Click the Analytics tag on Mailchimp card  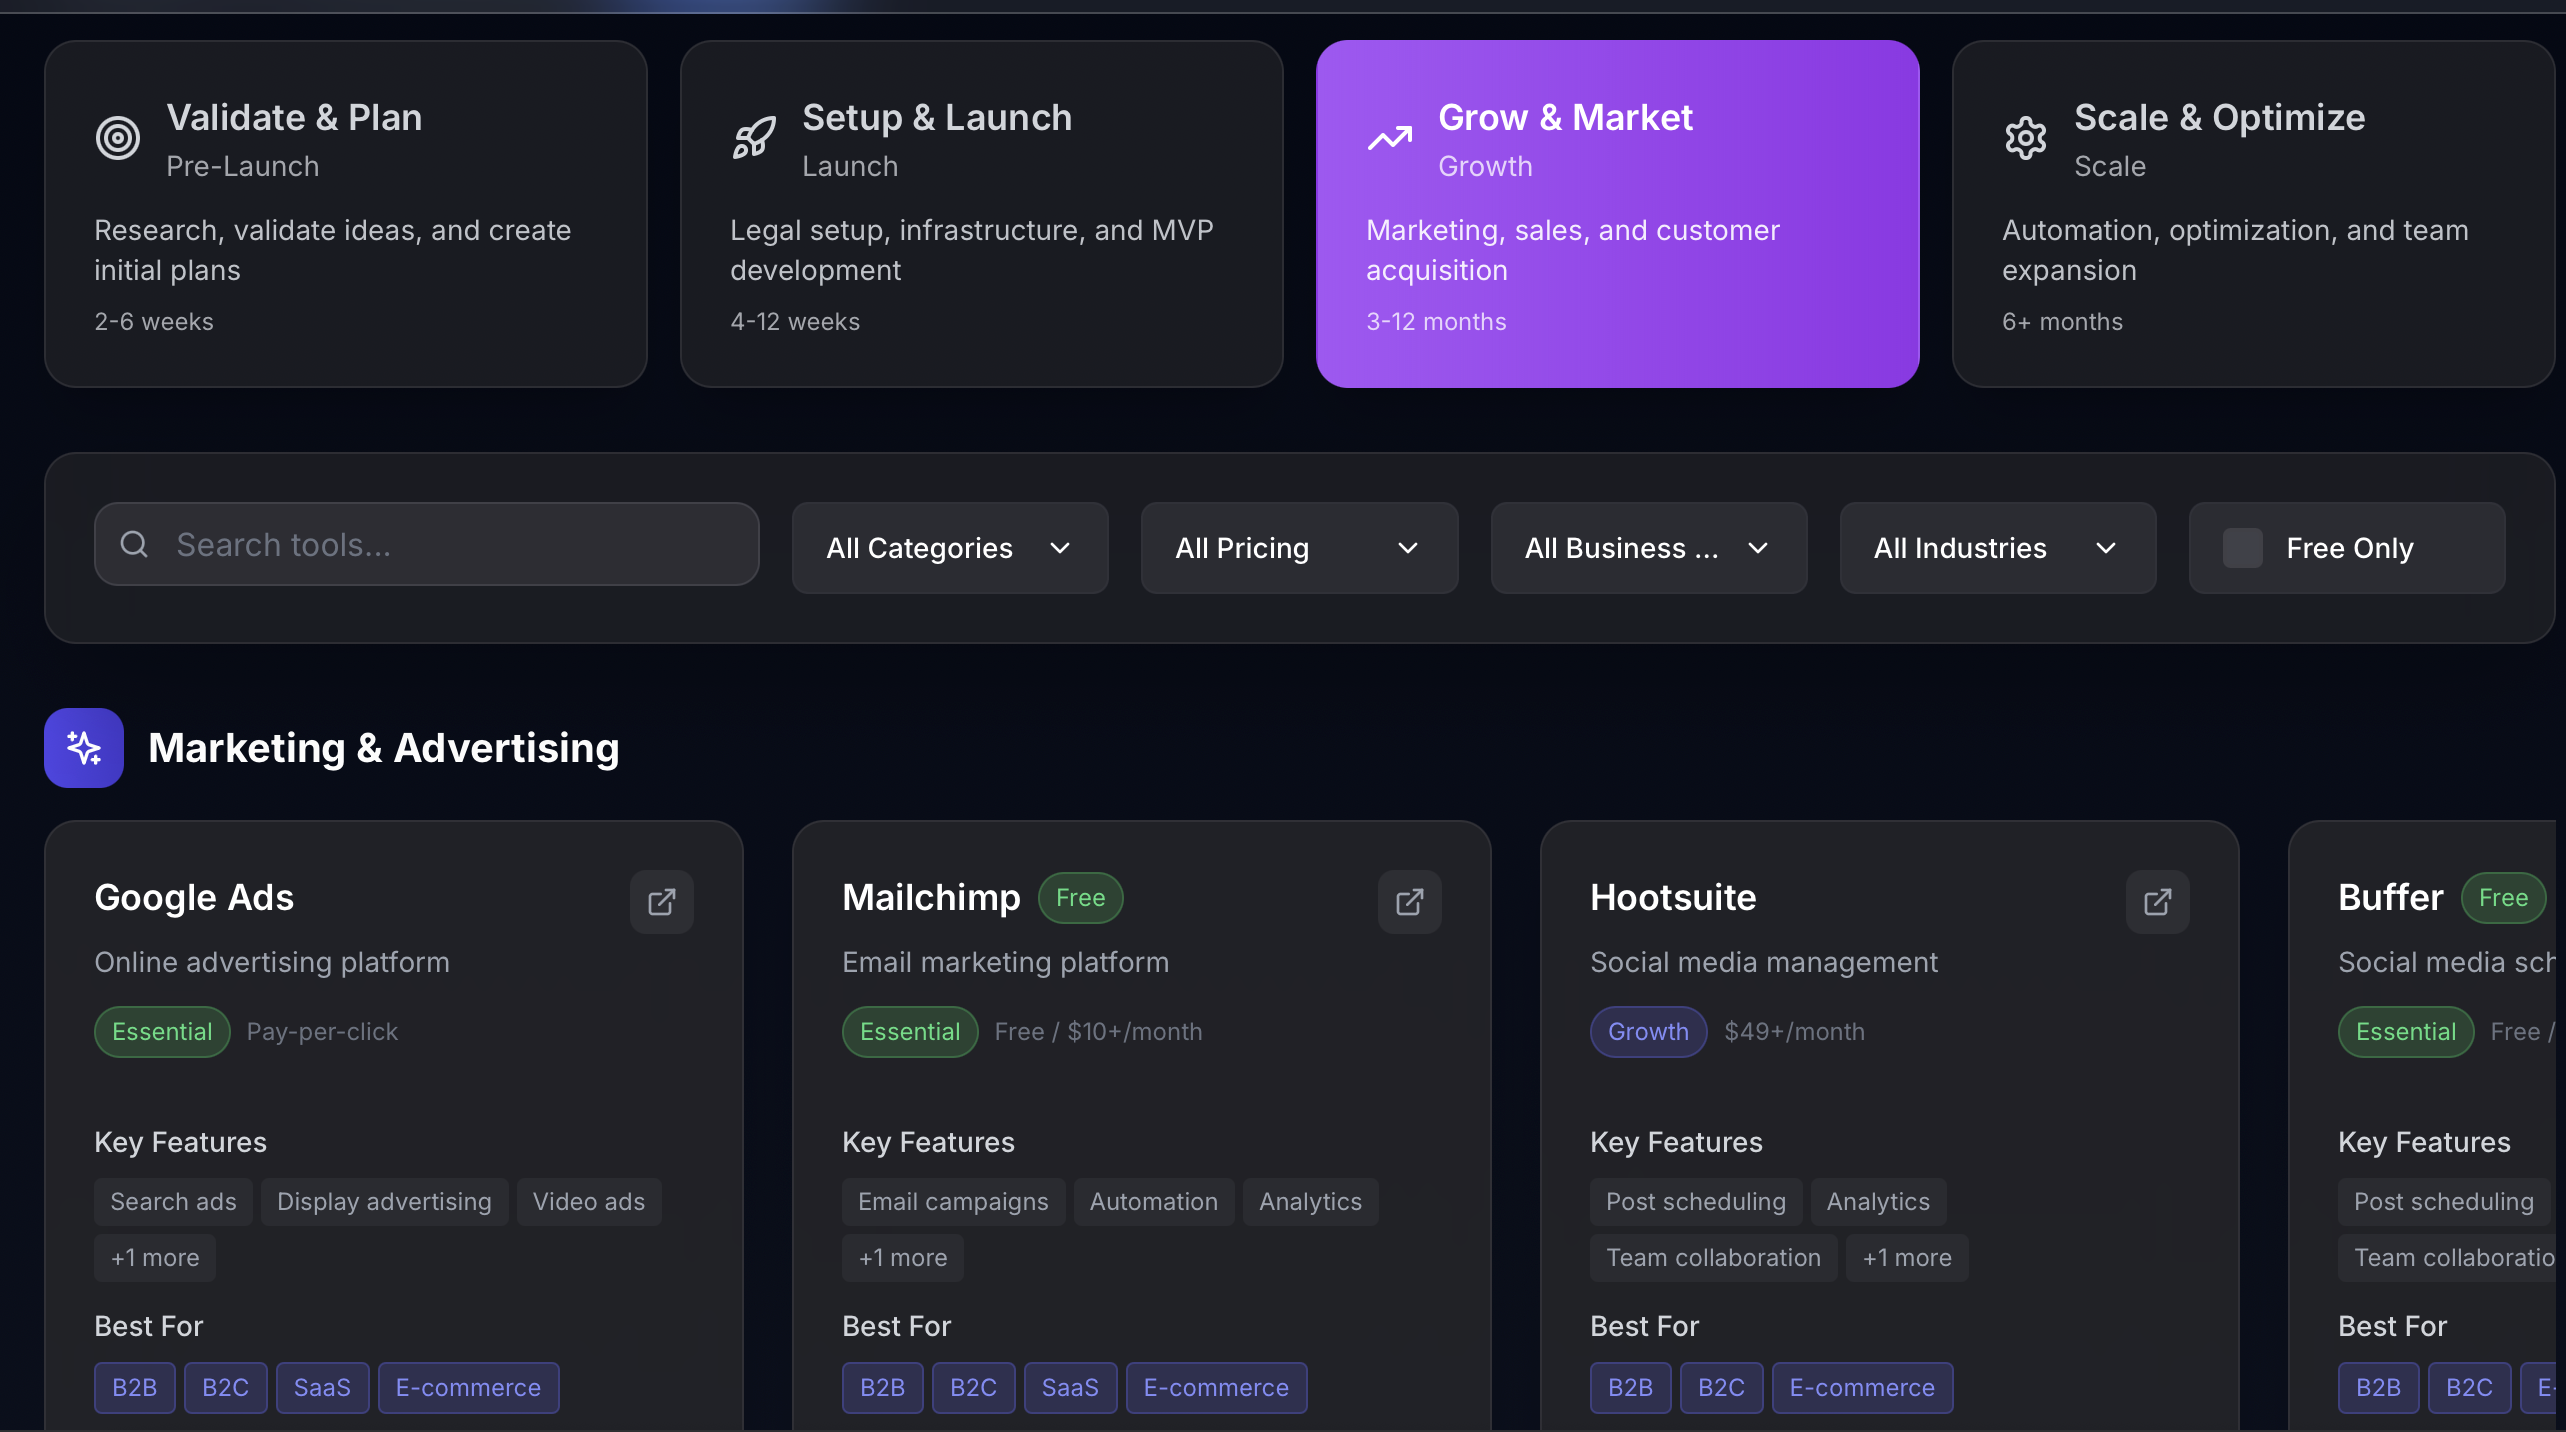pyautogui.click(x=1310, y=1202)
